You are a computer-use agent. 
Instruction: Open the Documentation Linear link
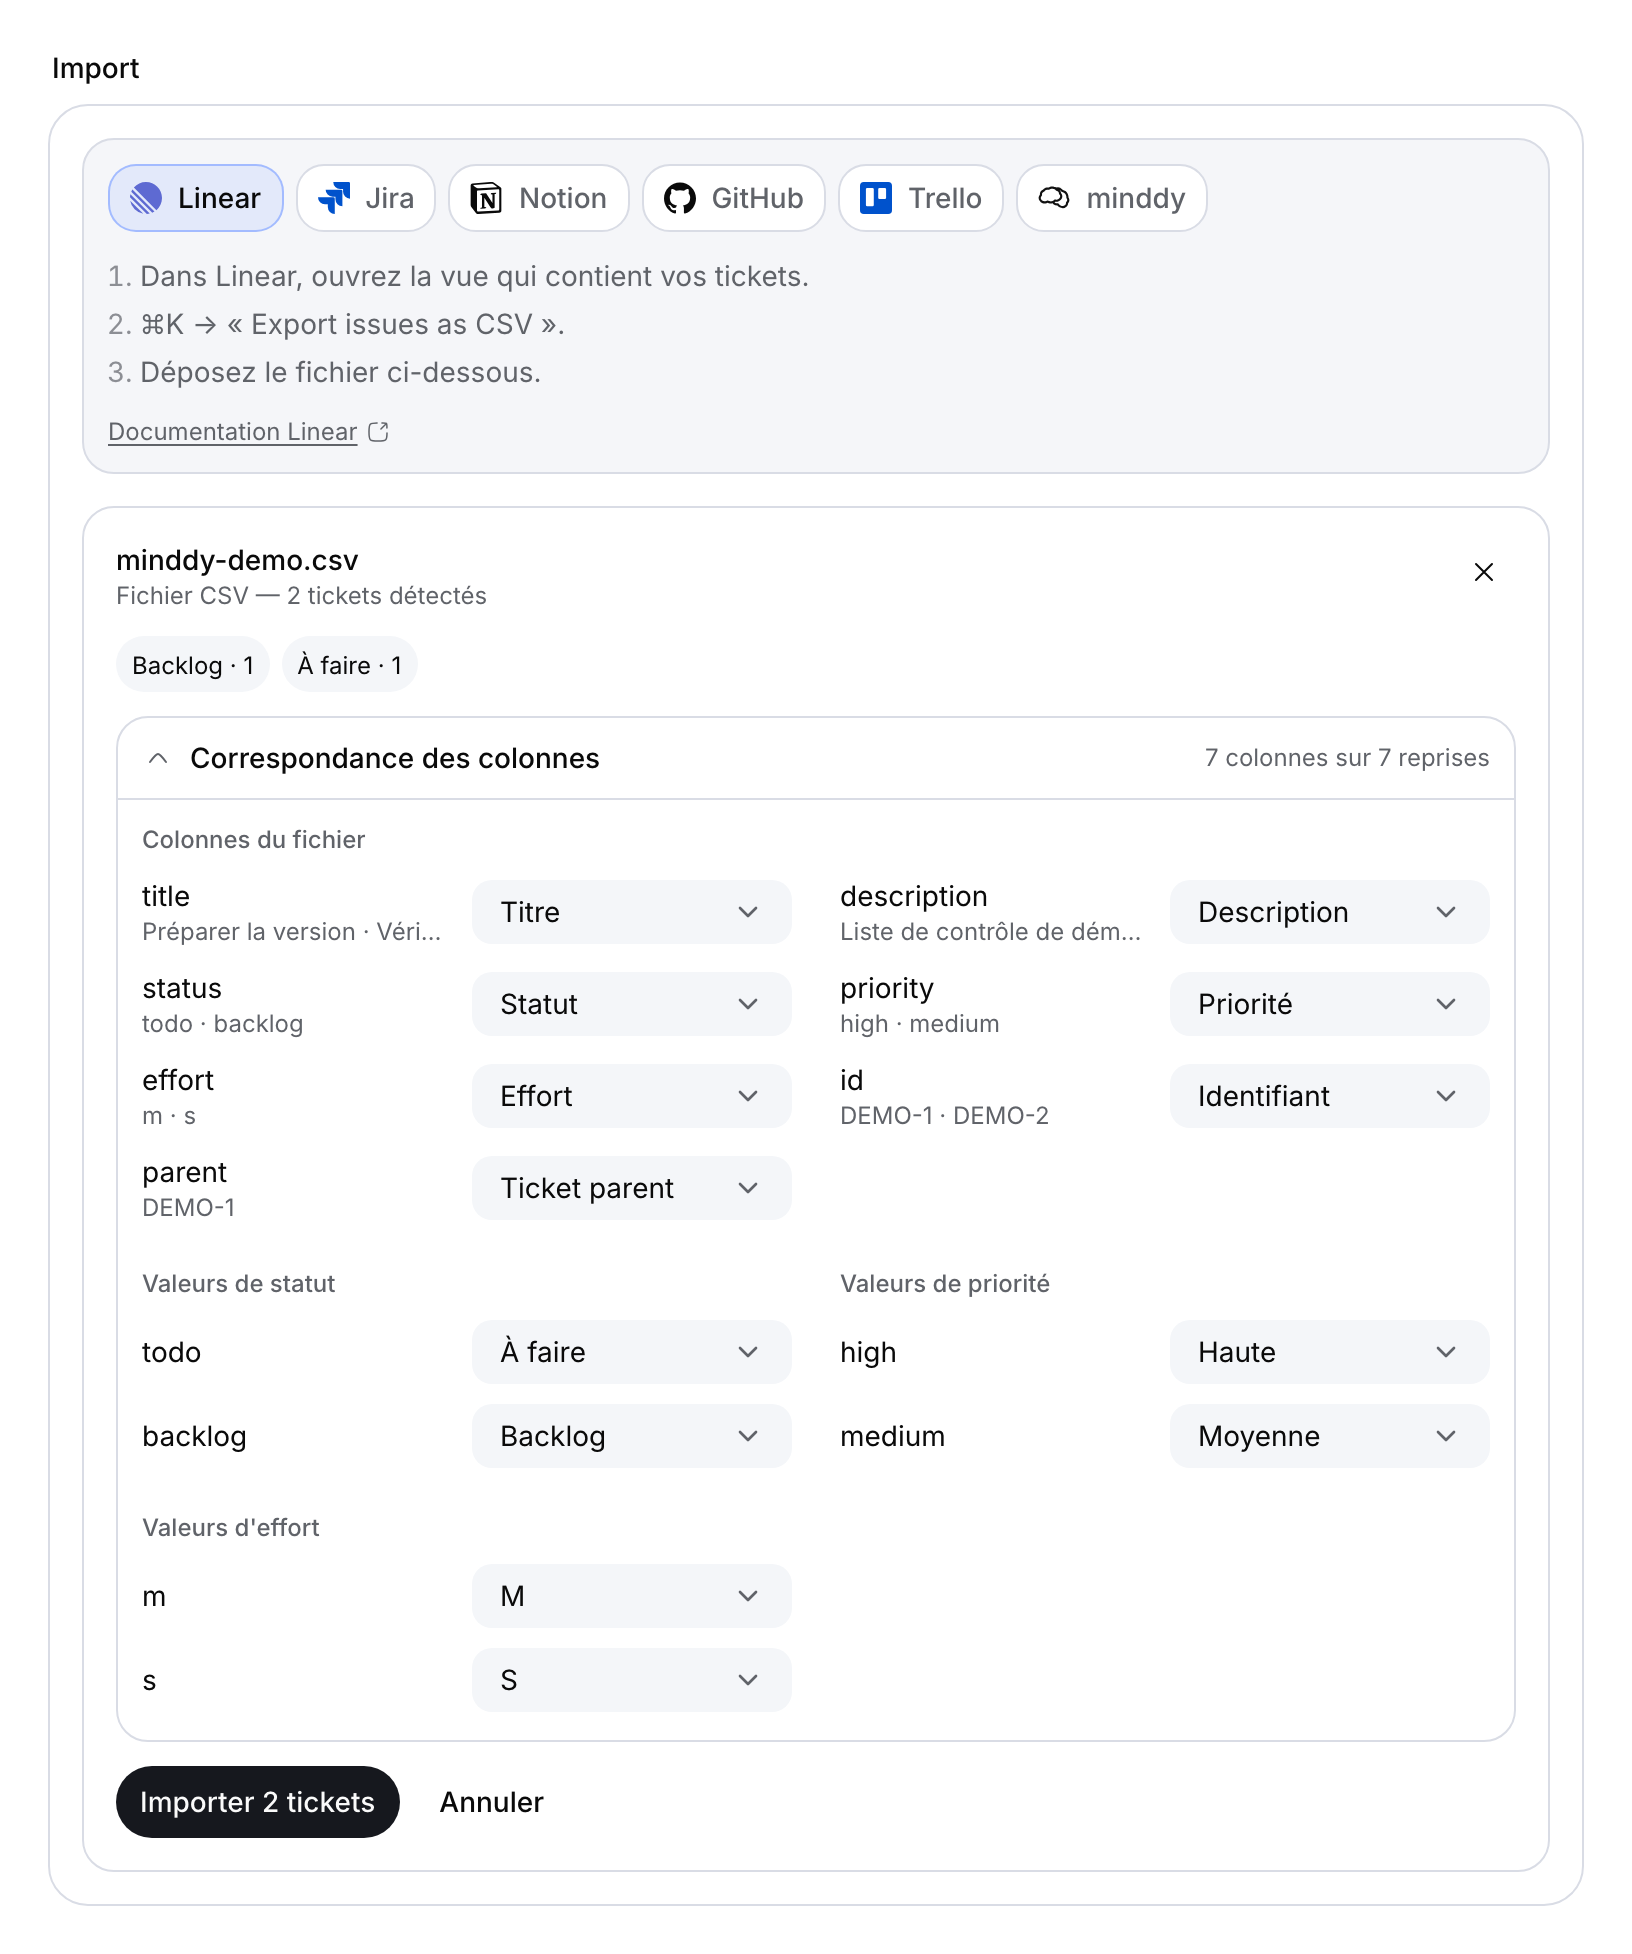click(x=233, y=432)
